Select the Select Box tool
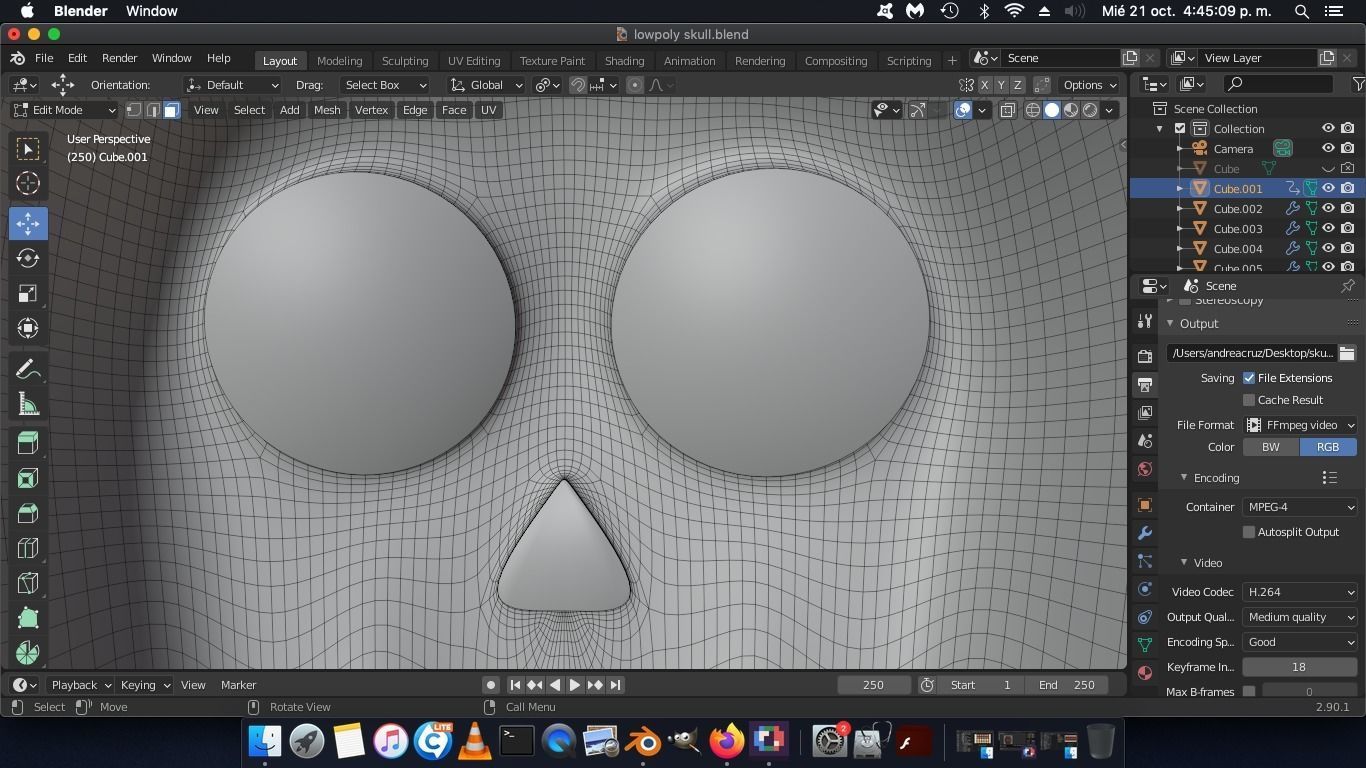Screen dimensions: 1366x768 [28, 148]
